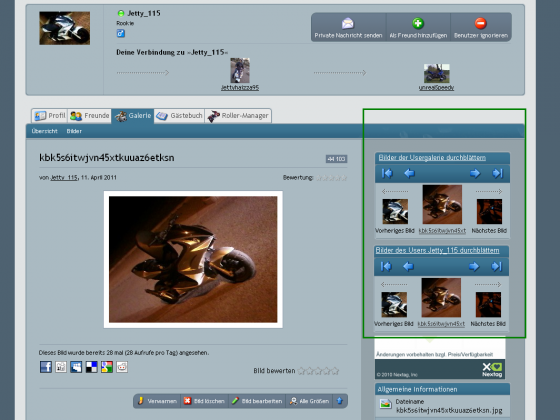The image size is (560, 420).
Task: Click the male gender icon under Rookie
Action: click(x=121, y=34)
